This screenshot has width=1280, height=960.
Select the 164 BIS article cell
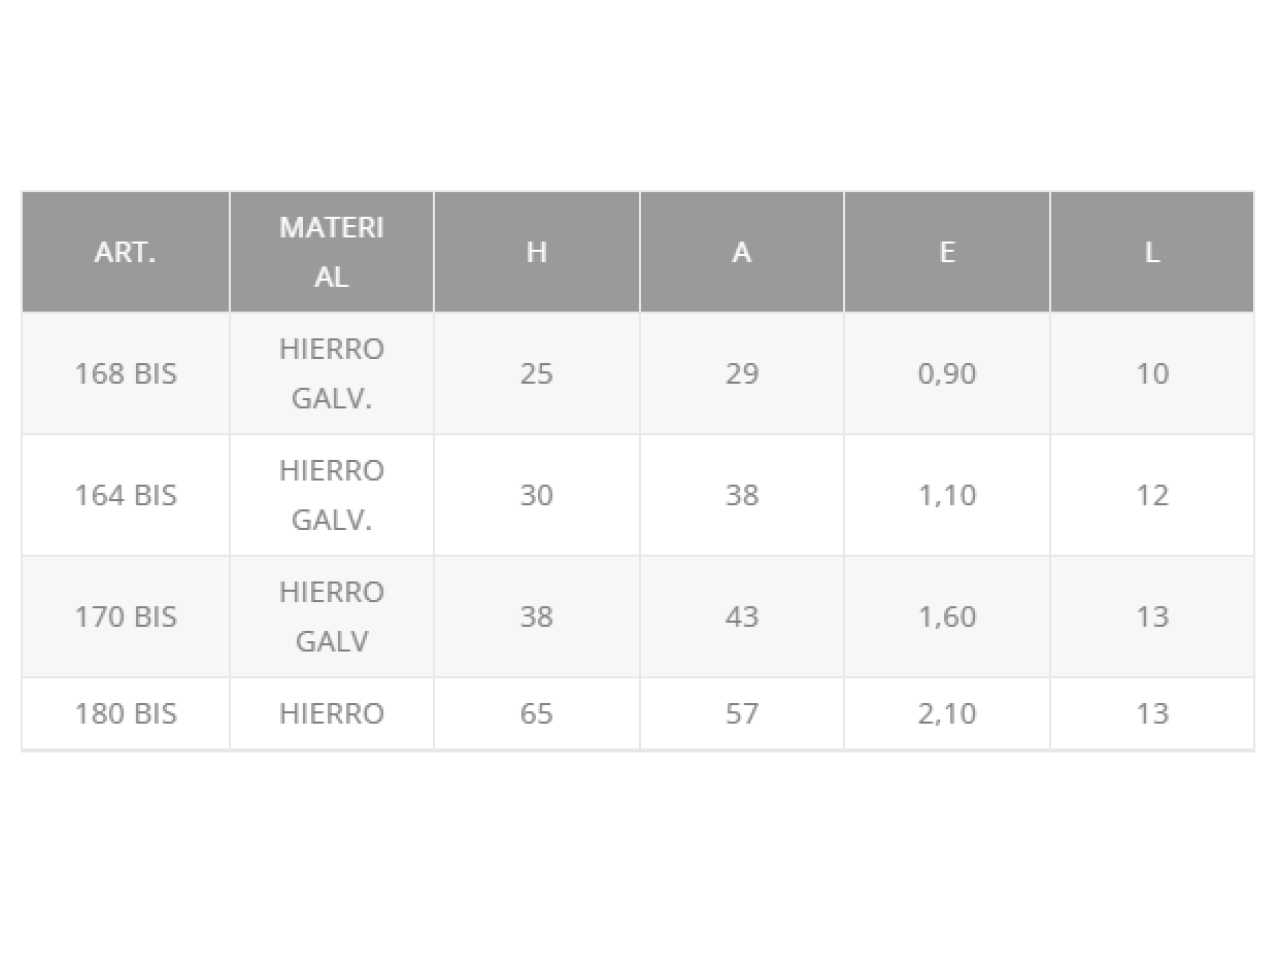coord(125,495)
